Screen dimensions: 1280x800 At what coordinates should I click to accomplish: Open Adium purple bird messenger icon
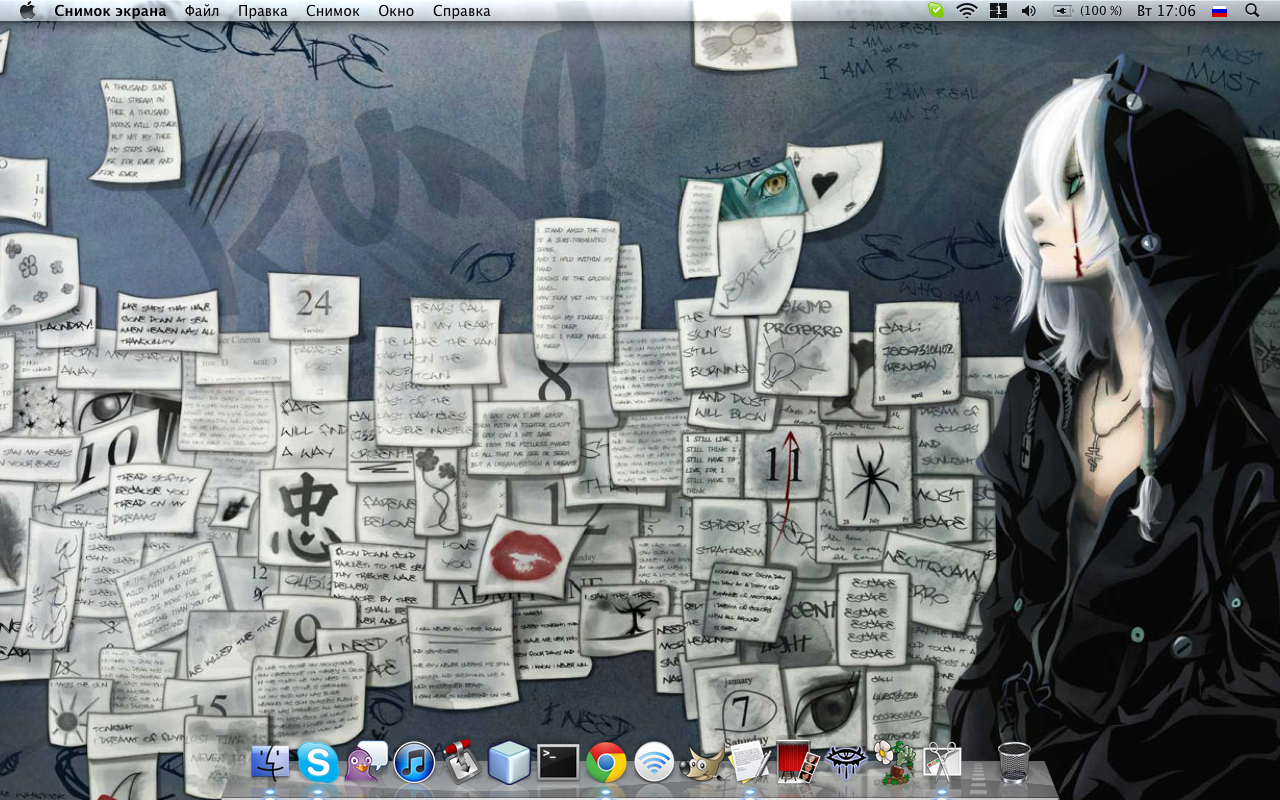coord(366,764)
